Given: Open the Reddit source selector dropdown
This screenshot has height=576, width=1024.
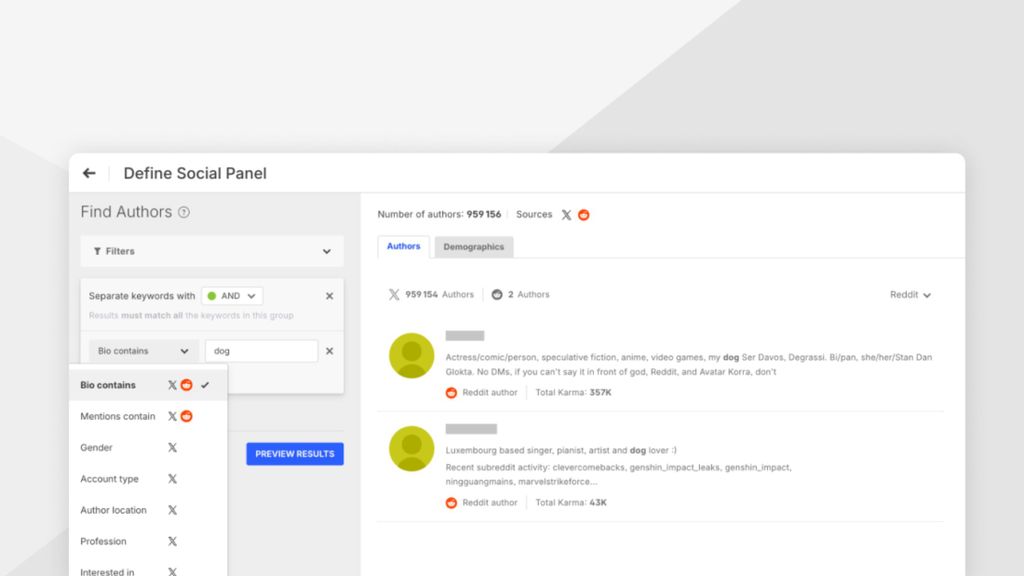Looking at the screenshot, I should (910, 295).
